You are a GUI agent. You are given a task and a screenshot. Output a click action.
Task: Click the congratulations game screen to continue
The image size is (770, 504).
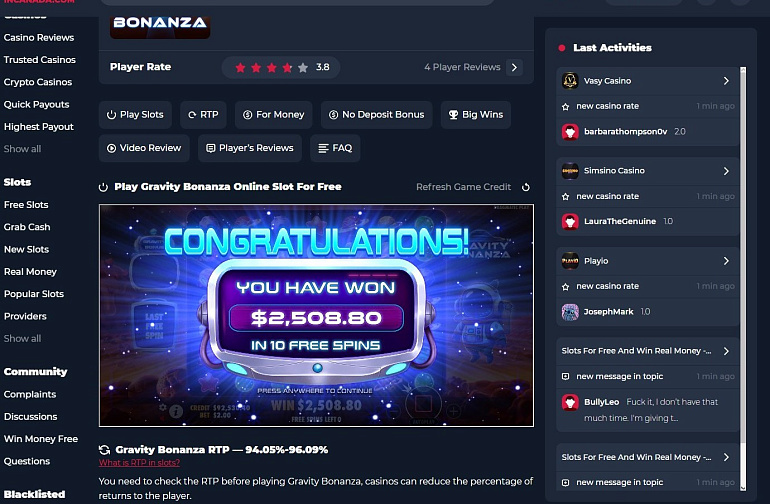click(x=316, y=315)
